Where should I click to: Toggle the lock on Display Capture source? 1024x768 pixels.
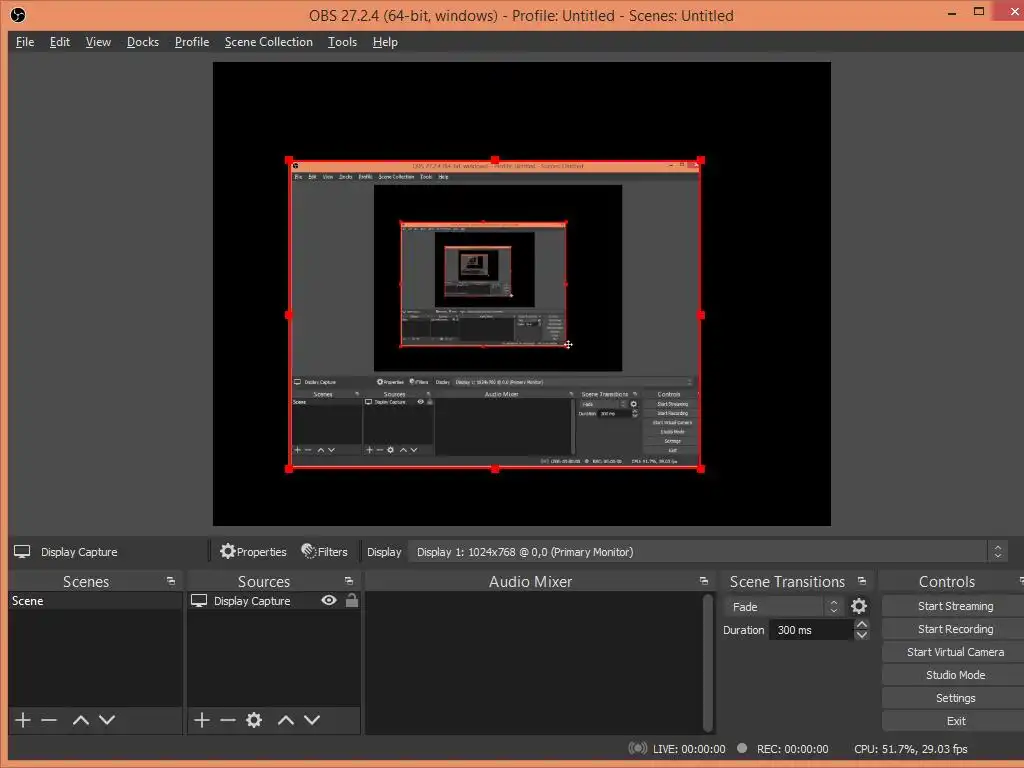[x=351, y=600]
